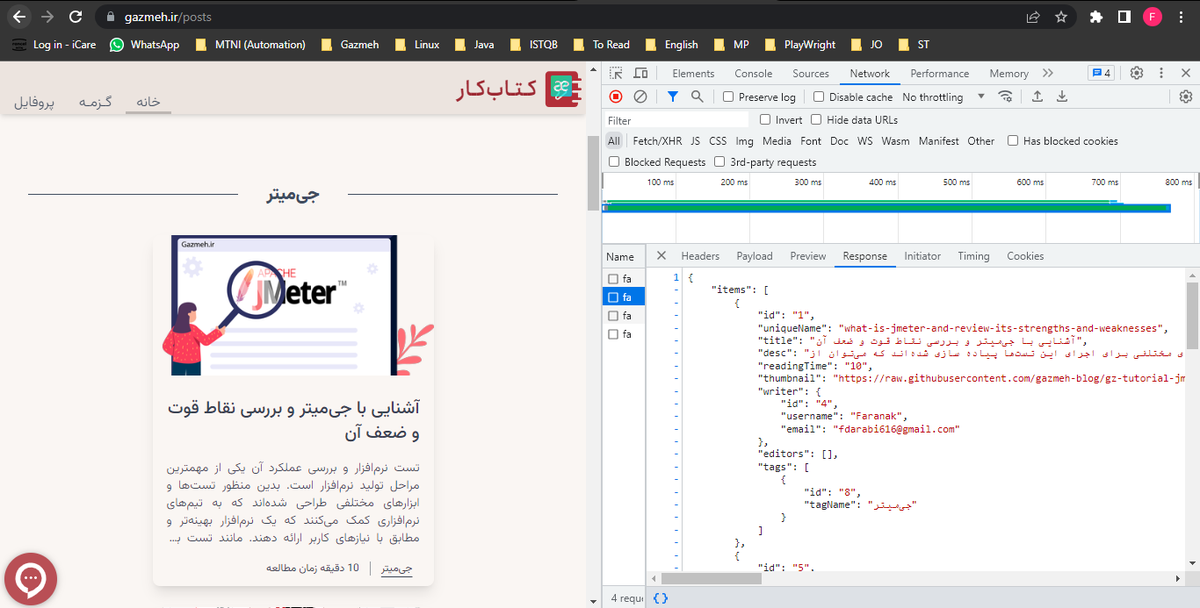This screenshot has width=1200, height=608.
Task: Close the request details pane
Action: [x=662, y=256]
